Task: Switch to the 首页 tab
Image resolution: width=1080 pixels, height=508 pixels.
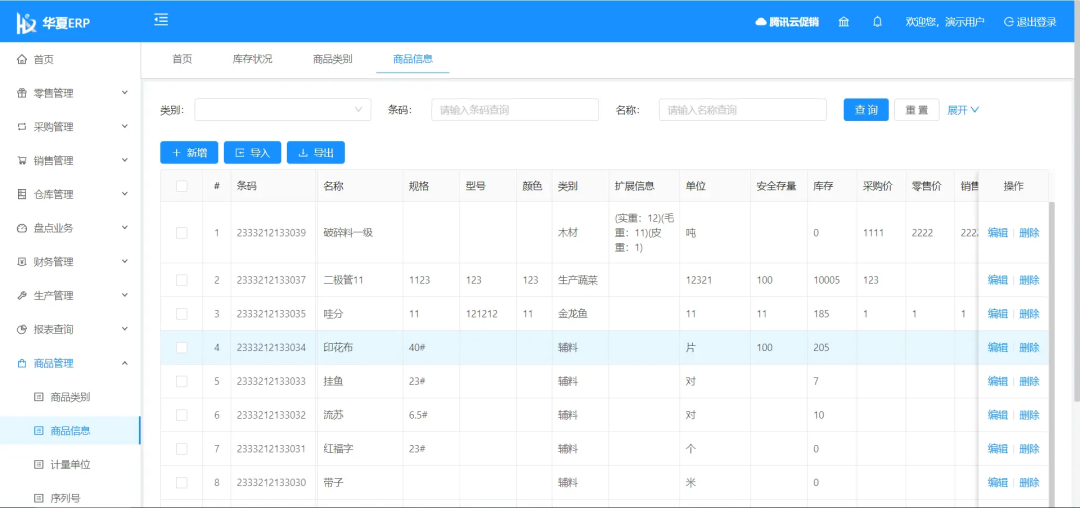Action: [x=182, y=59]
